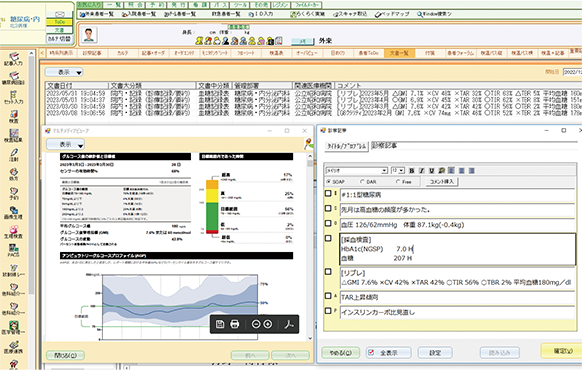
Task: Switch to the 検温表 tab
Action: 276,53
